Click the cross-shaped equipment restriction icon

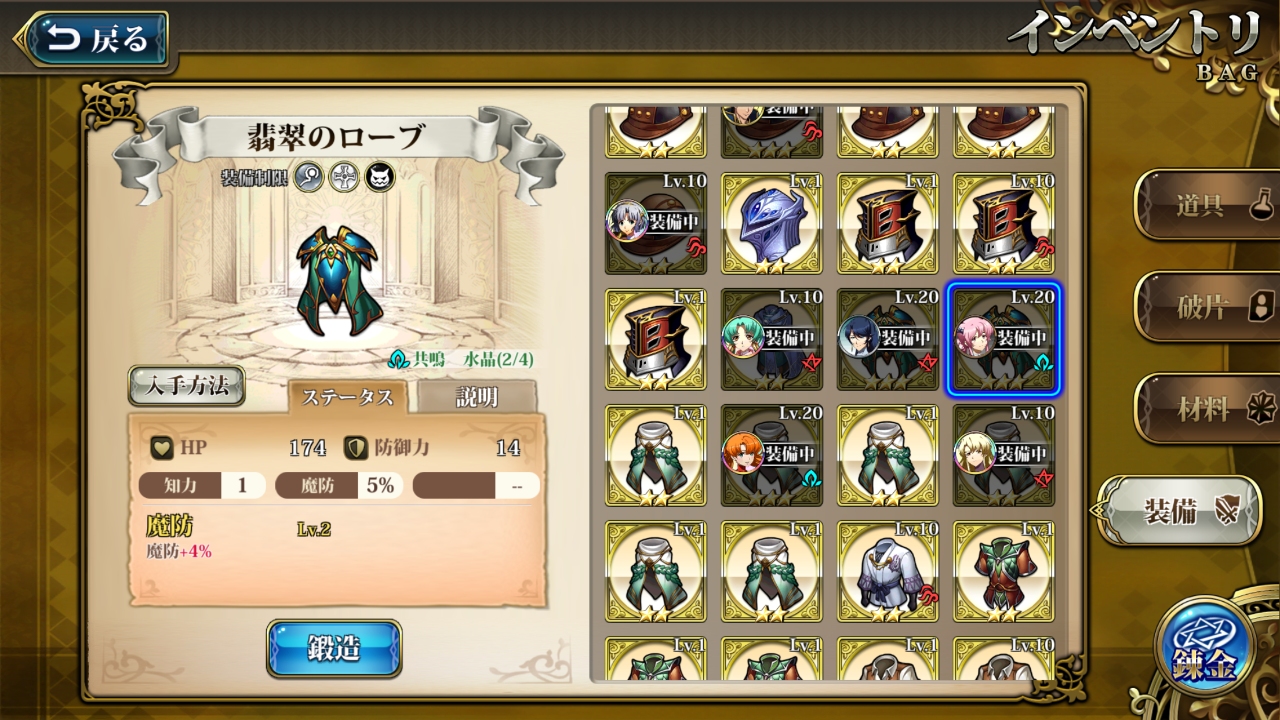(344, 178)
